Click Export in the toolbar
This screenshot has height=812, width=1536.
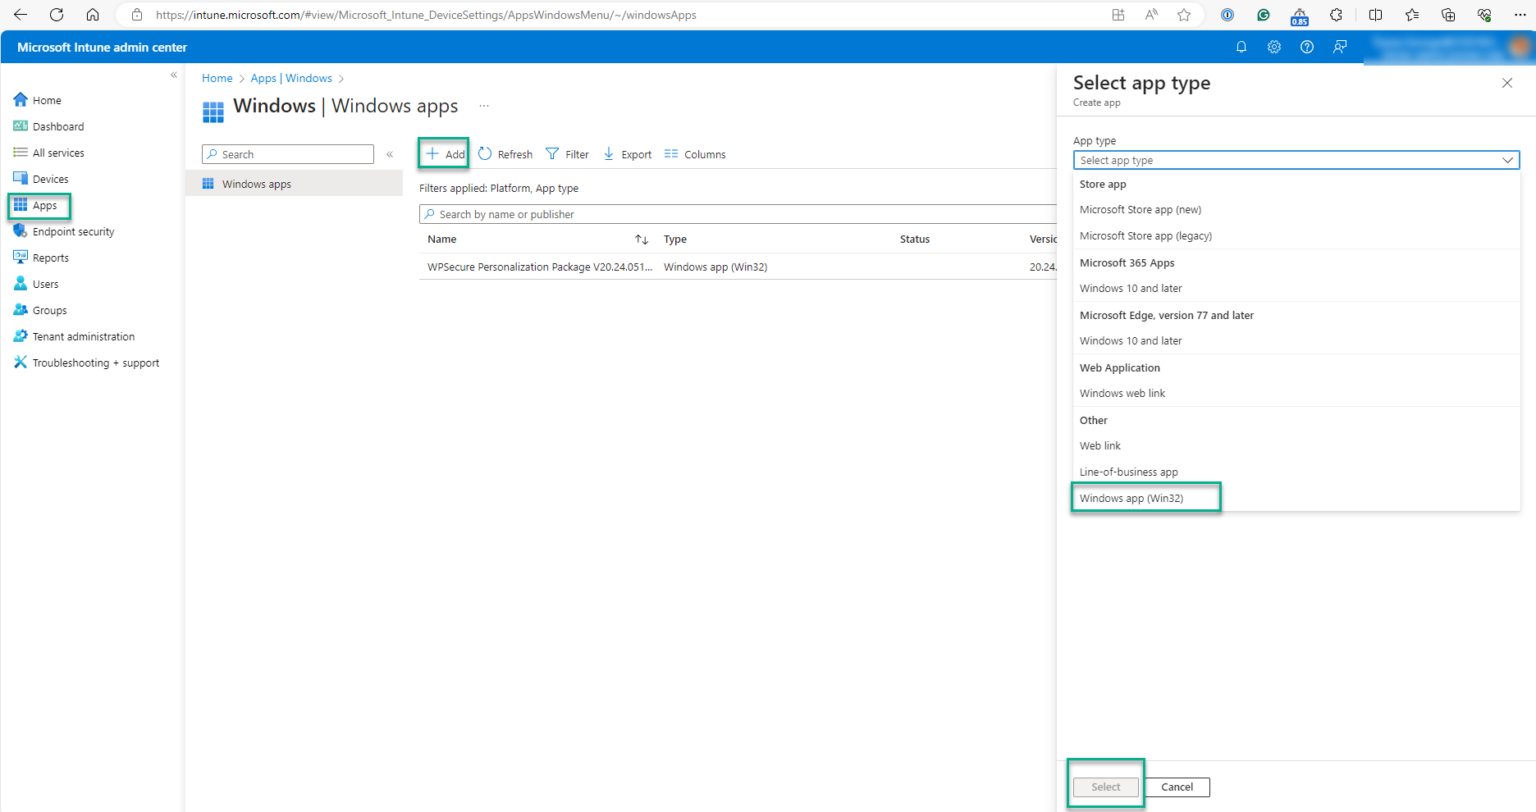[627, 154]
